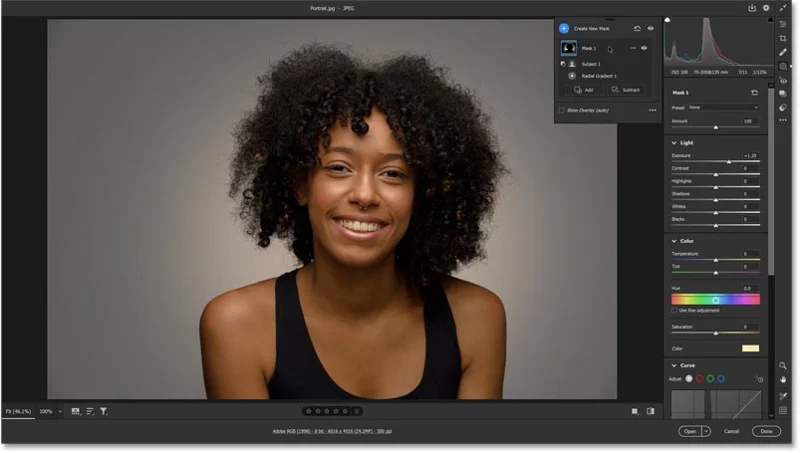Viewport: 800px width, 453px height.
Task: Open the sort options icon in bottom bar
Action: [90, 411]
